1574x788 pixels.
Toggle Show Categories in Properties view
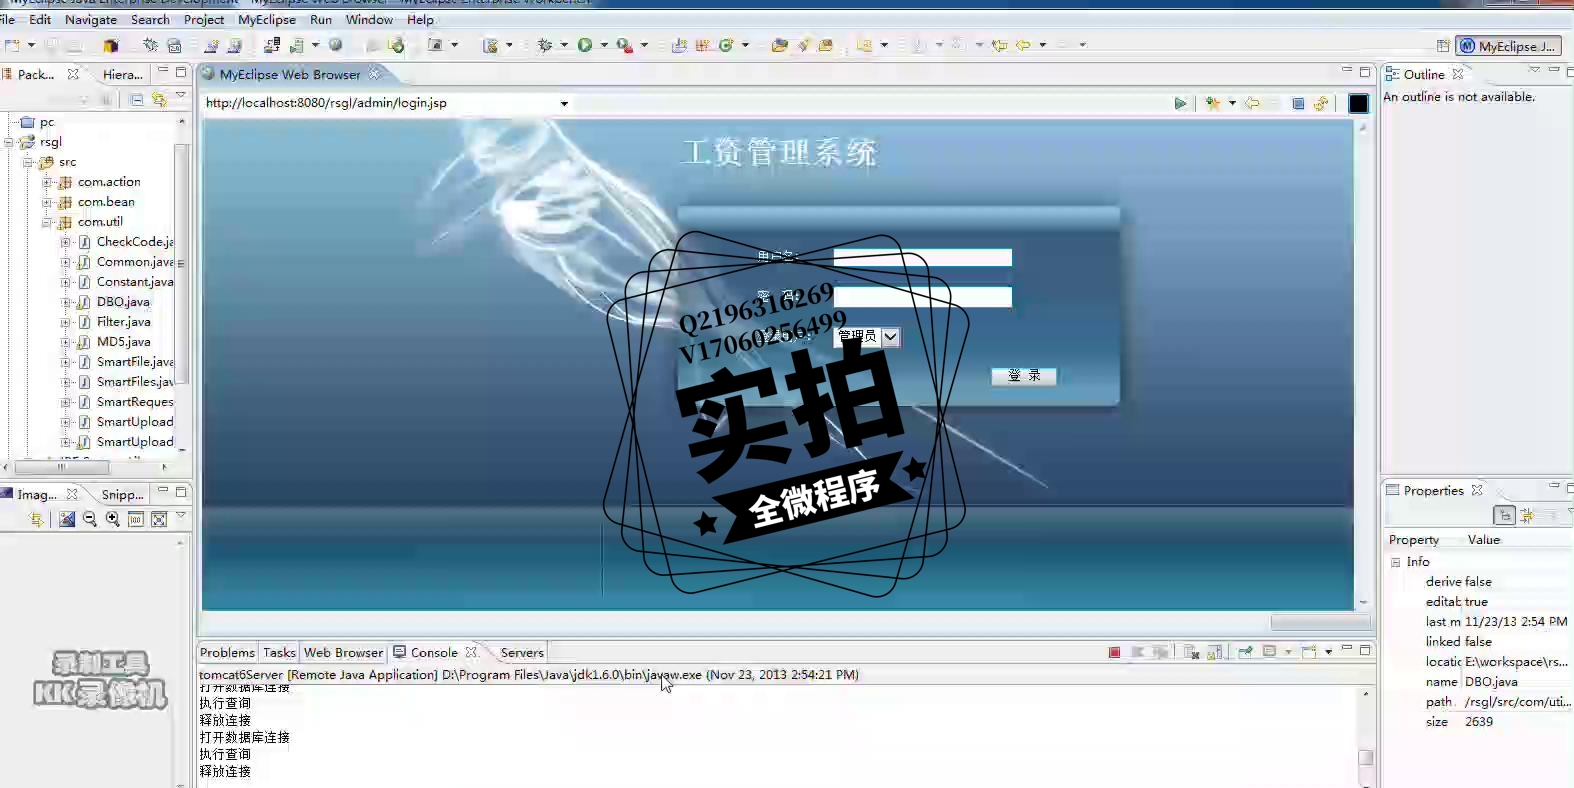(1504, 515)
